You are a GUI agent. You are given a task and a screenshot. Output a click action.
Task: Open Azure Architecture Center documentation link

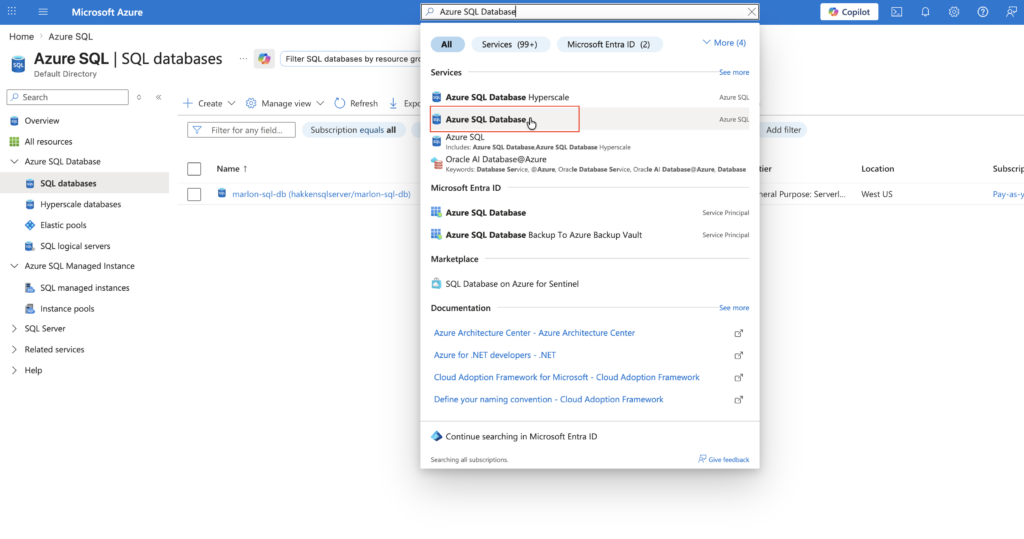point(534,333)
